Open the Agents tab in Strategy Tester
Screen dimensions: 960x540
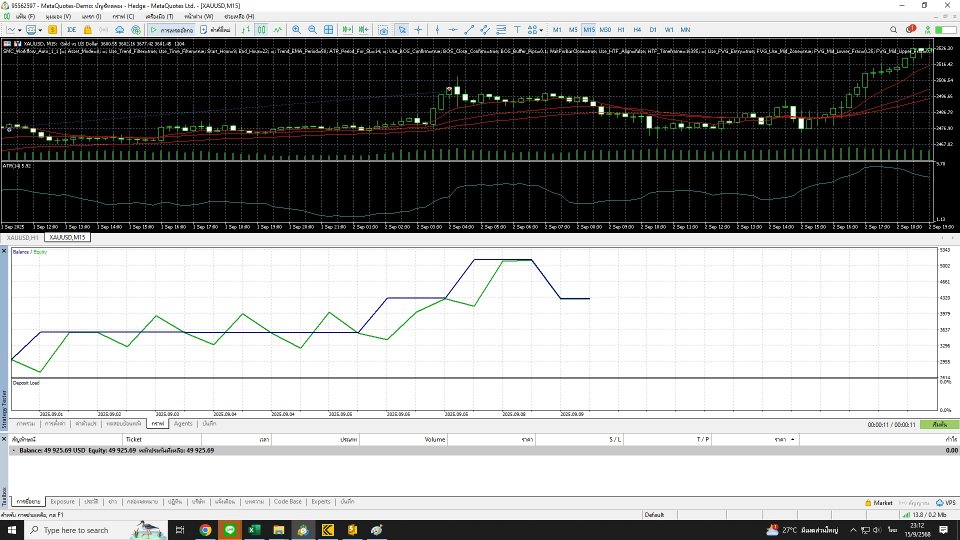(x=183, y=424)
